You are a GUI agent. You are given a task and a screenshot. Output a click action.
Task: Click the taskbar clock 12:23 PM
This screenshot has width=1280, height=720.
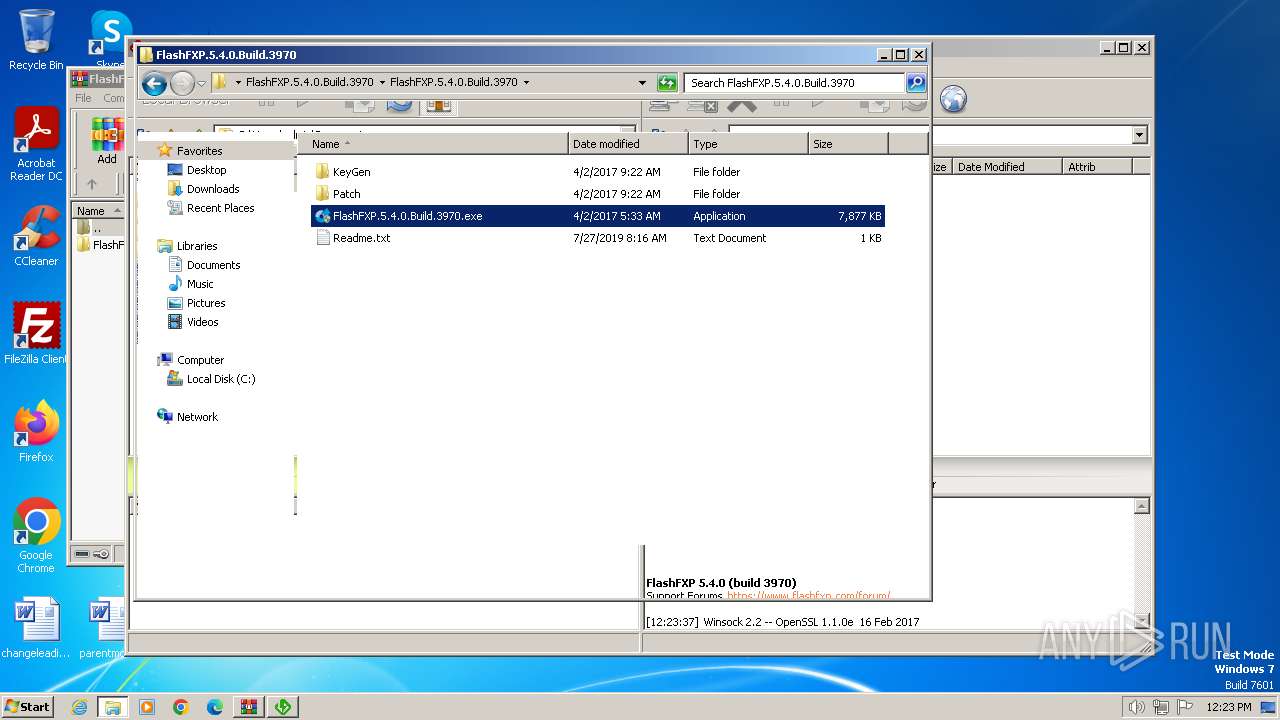click(1229, 707)
